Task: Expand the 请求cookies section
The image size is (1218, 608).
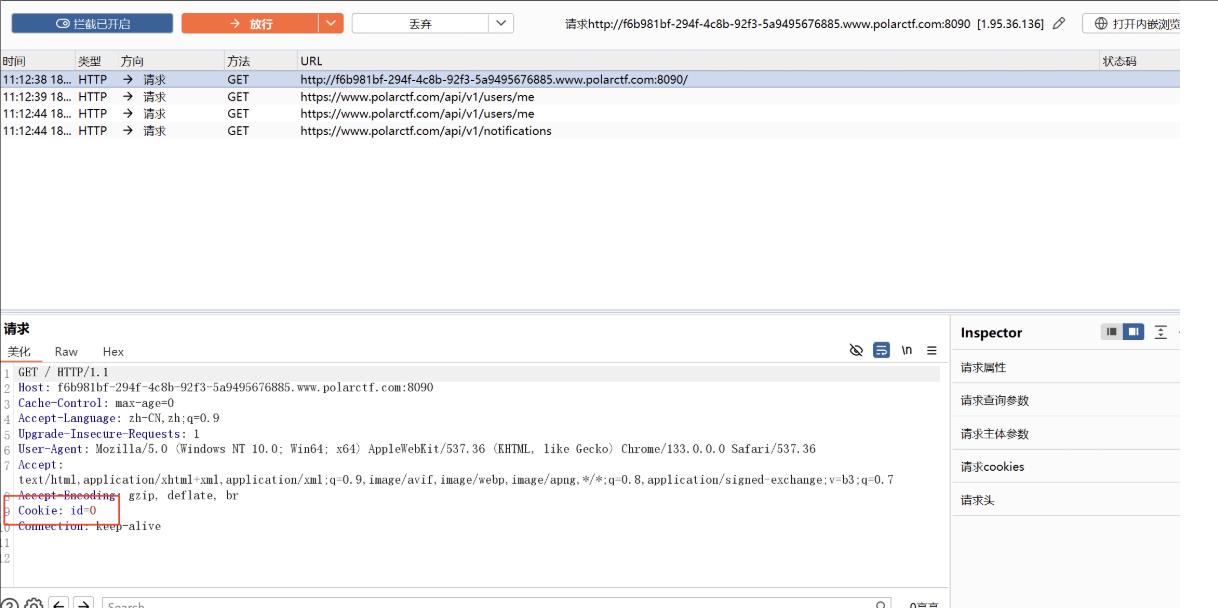Action: (1065, 467)
